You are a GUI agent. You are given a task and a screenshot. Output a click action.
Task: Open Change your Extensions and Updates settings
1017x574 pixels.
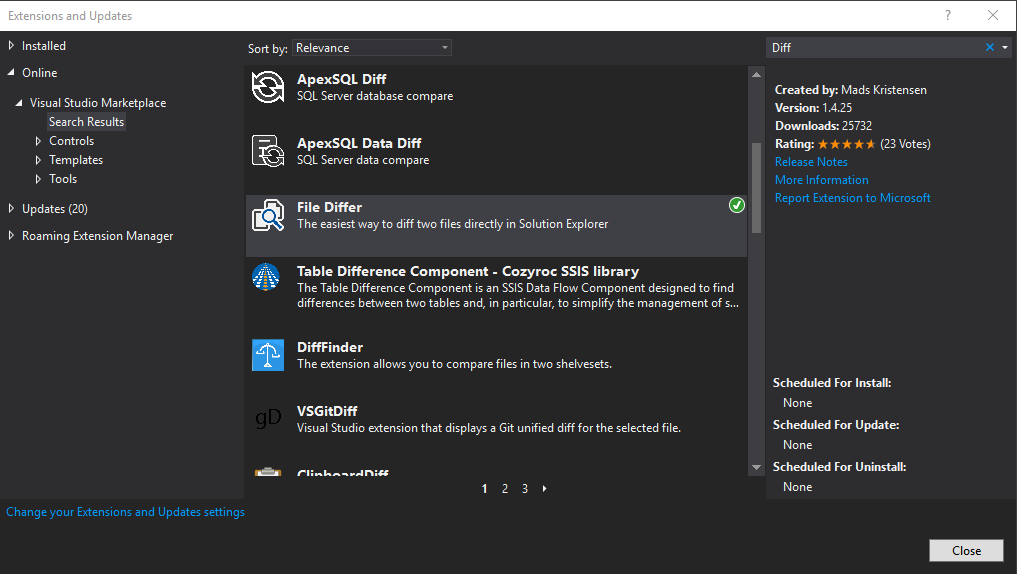125,512
